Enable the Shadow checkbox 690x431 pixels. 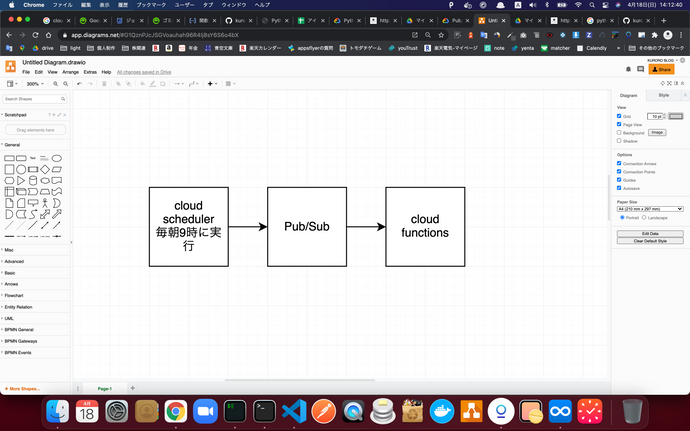point(619,141)
